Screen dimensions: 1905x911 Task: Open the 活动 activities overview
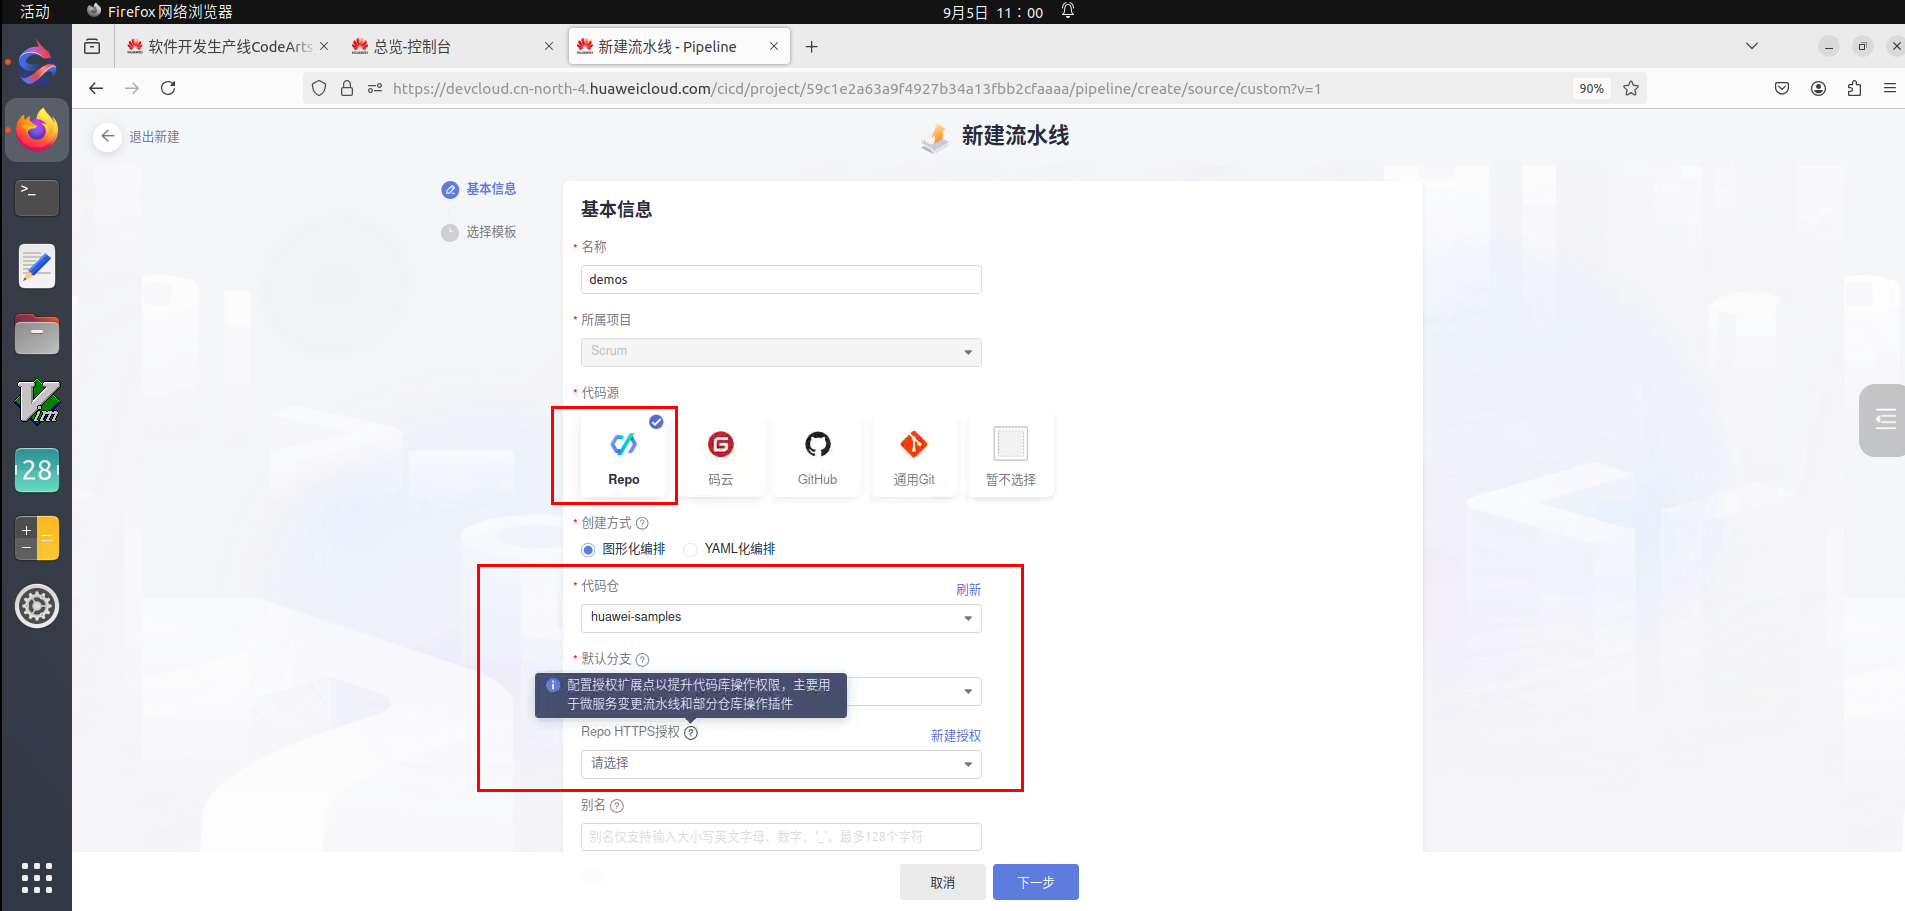pos(35,12)
